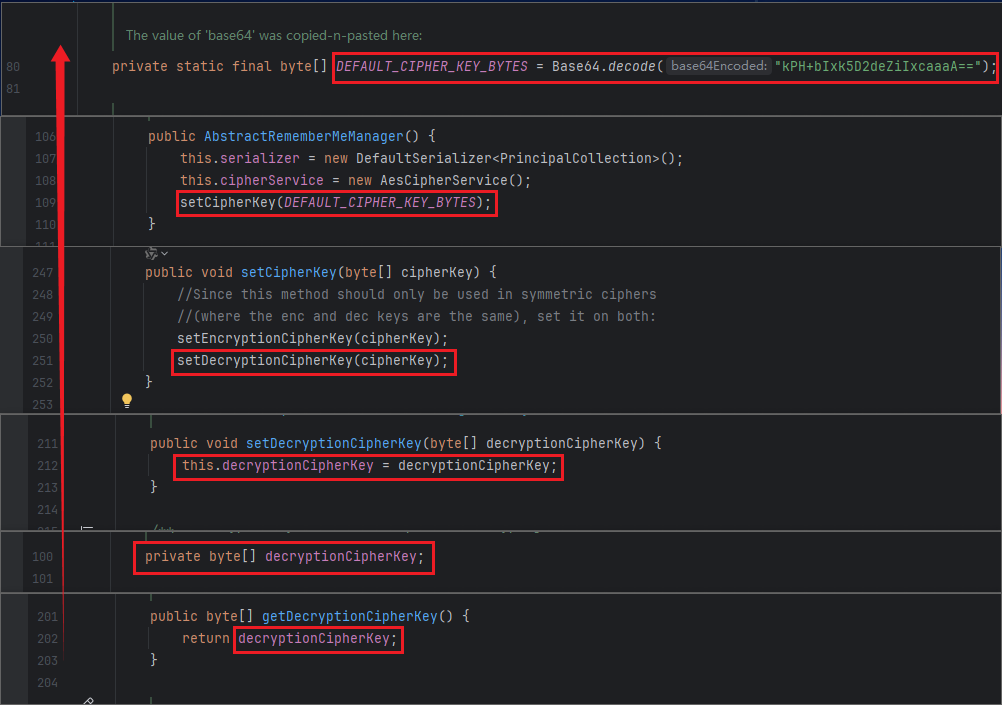Click the Base64 decode method call
1002x705 pixels.
[x=630, y=66]
